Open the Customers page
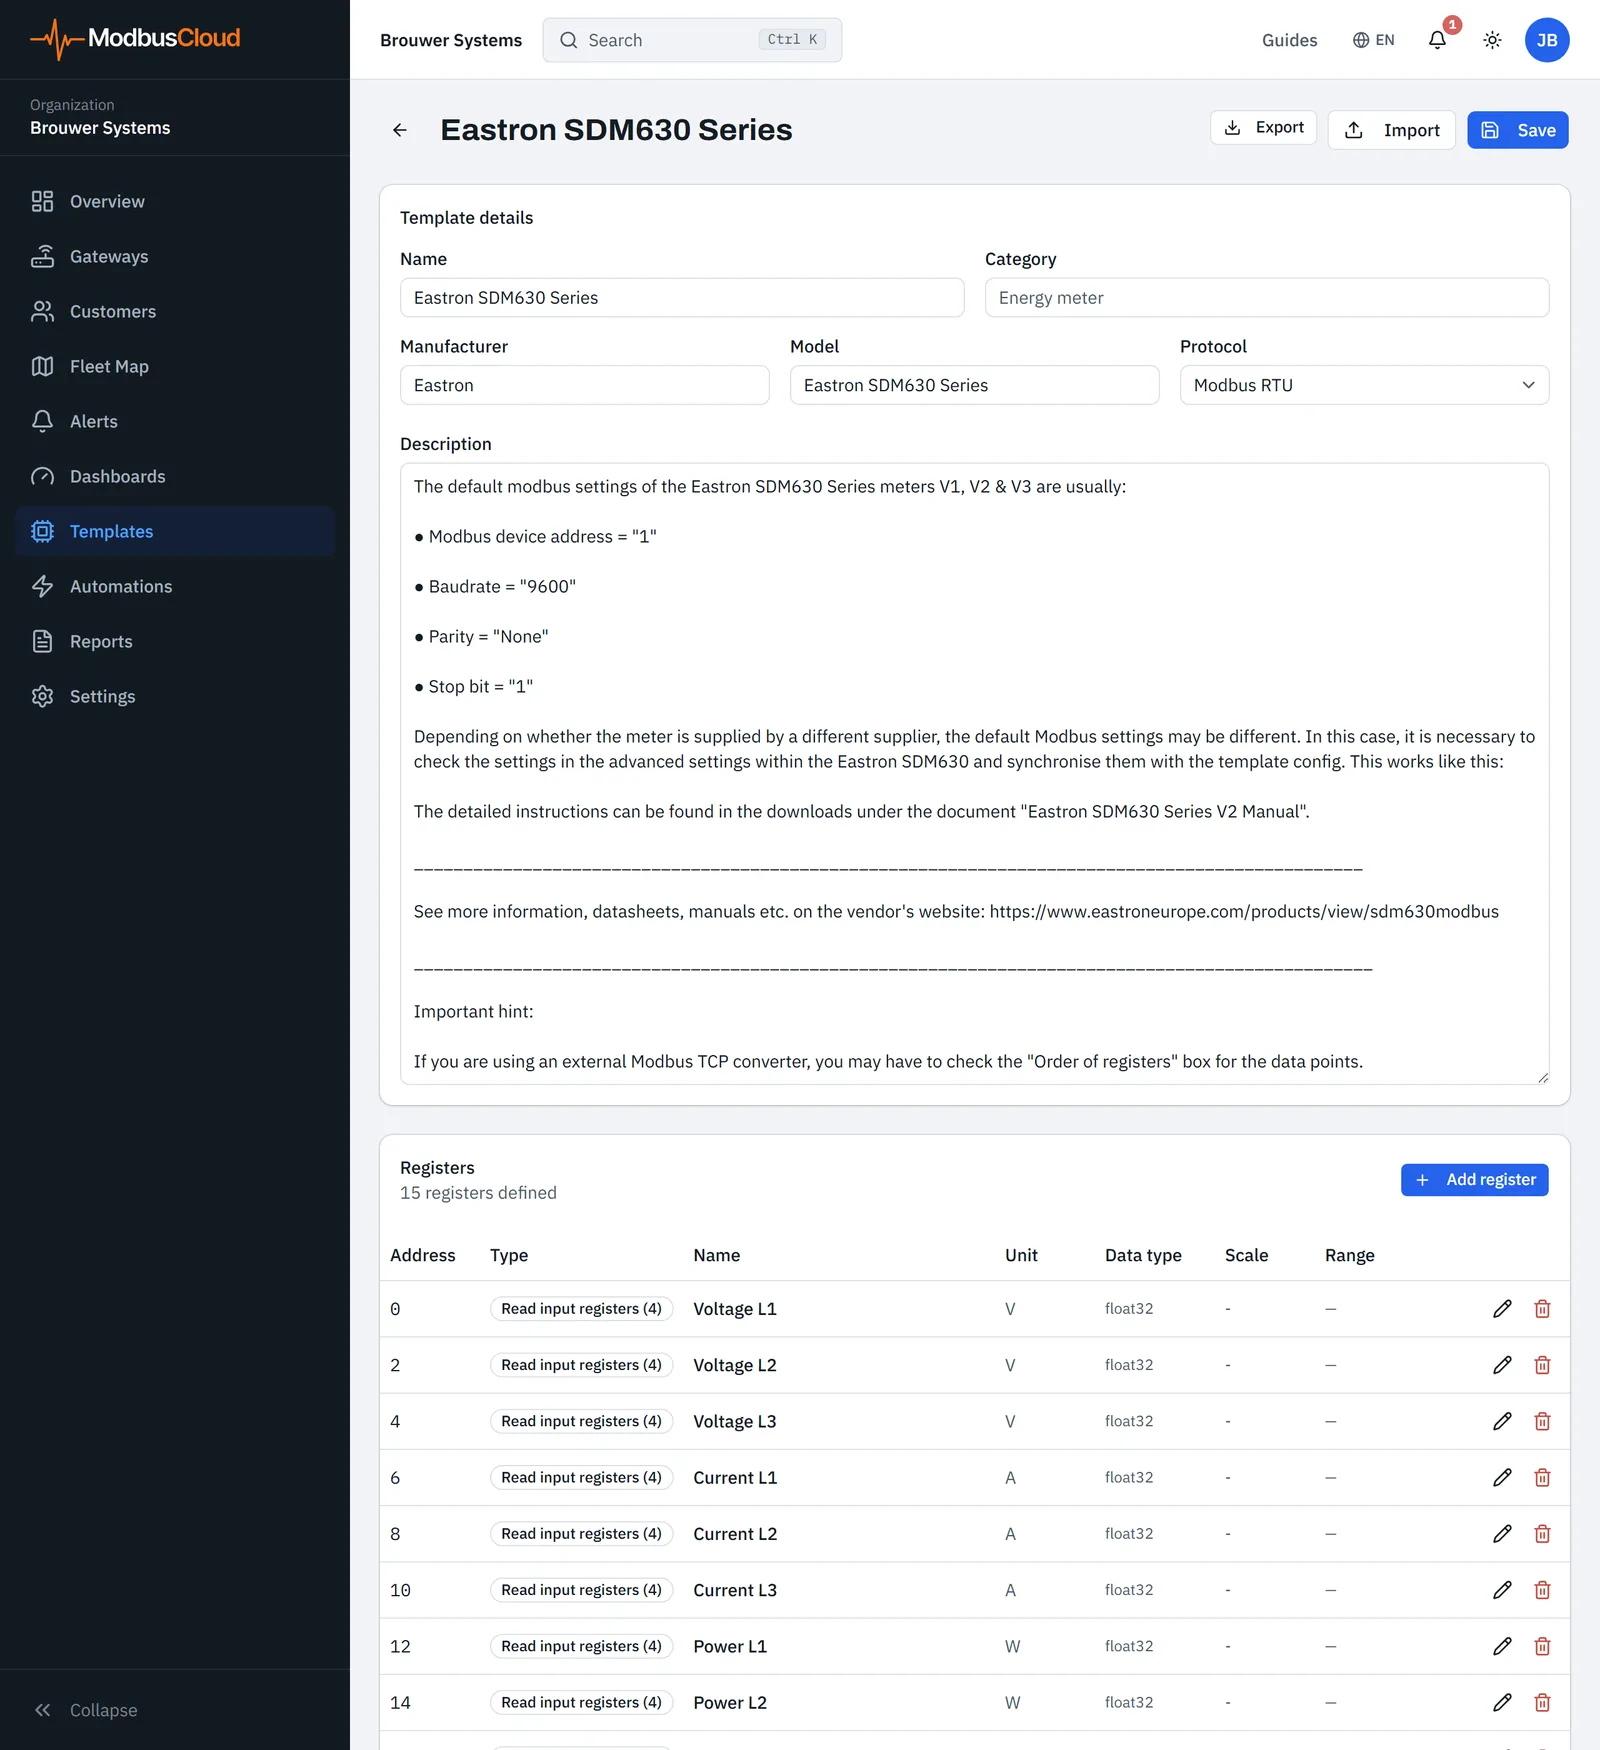This screenshot has height=1750, width=1600. [x=175, y=311]
